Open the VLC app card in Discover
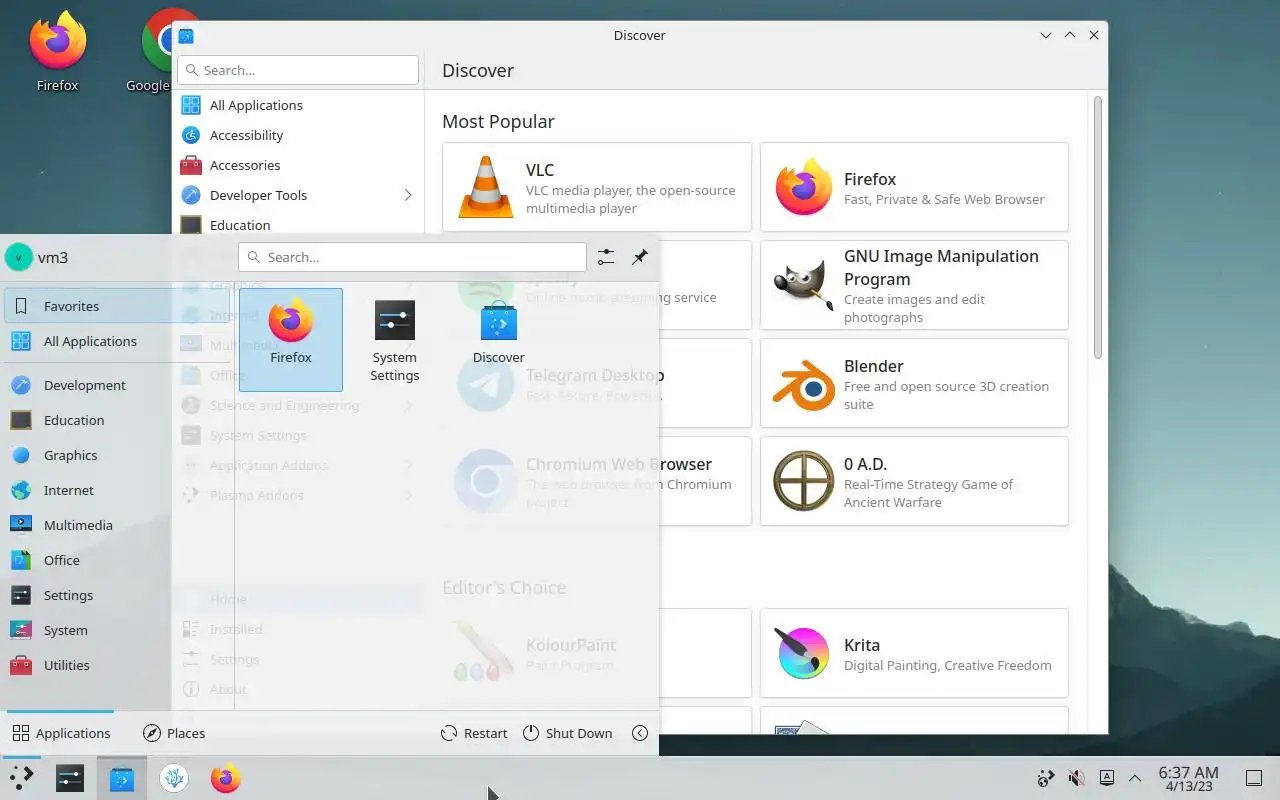The image size is (1280, 800). click(597, 187)
